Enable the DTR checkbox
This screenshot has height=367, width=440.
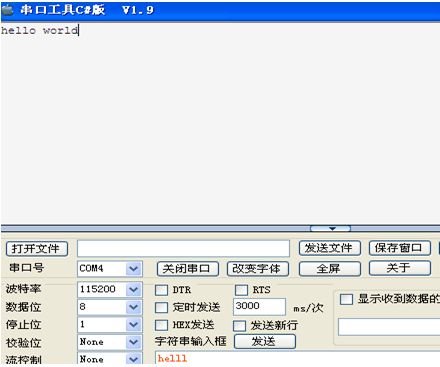pos(161,290)
